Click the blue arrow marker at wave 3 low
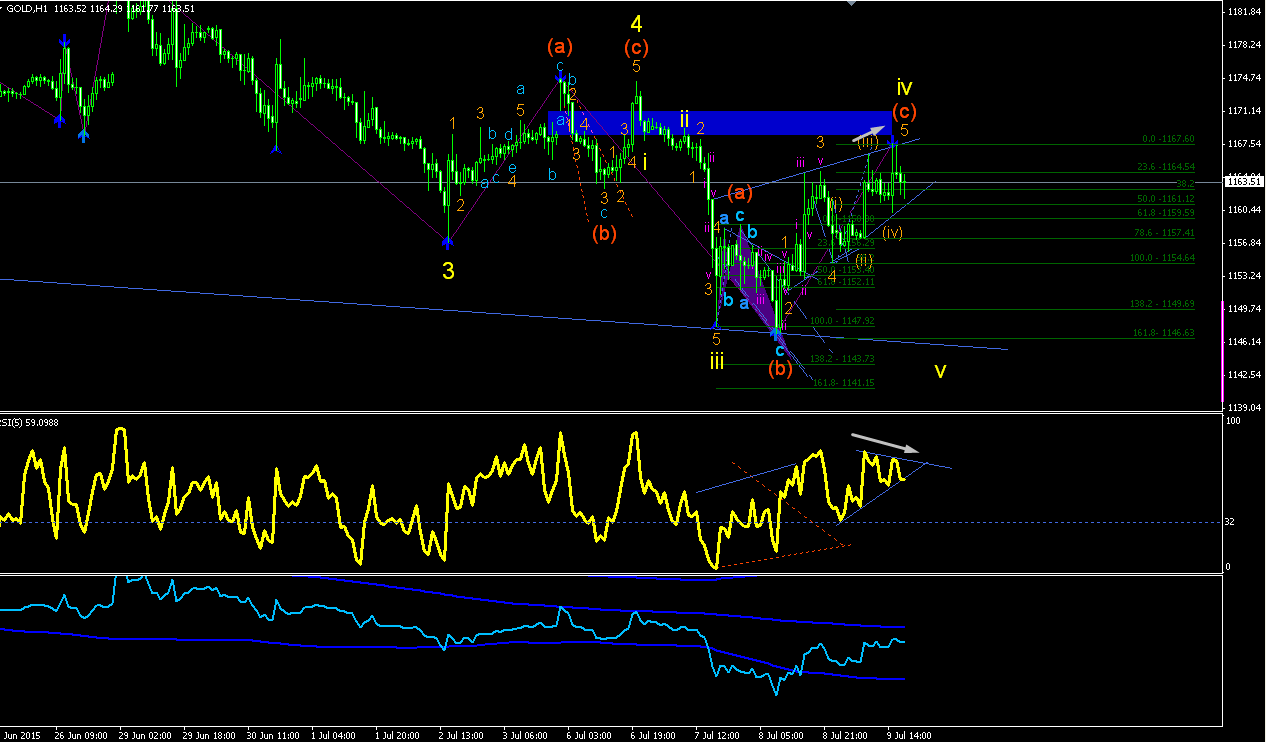Viewport: 1266px width, 742px height. coord(447,241)
